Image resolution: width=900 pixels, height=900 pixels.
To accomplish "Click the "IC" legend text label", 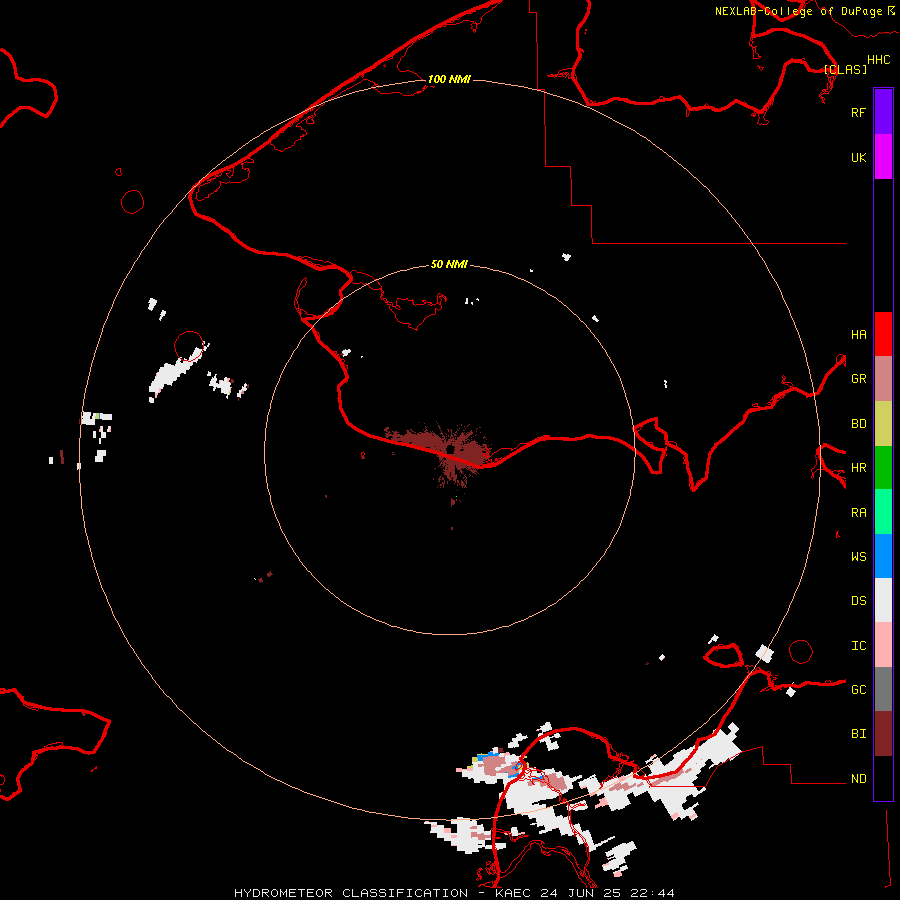I will 858,646.
